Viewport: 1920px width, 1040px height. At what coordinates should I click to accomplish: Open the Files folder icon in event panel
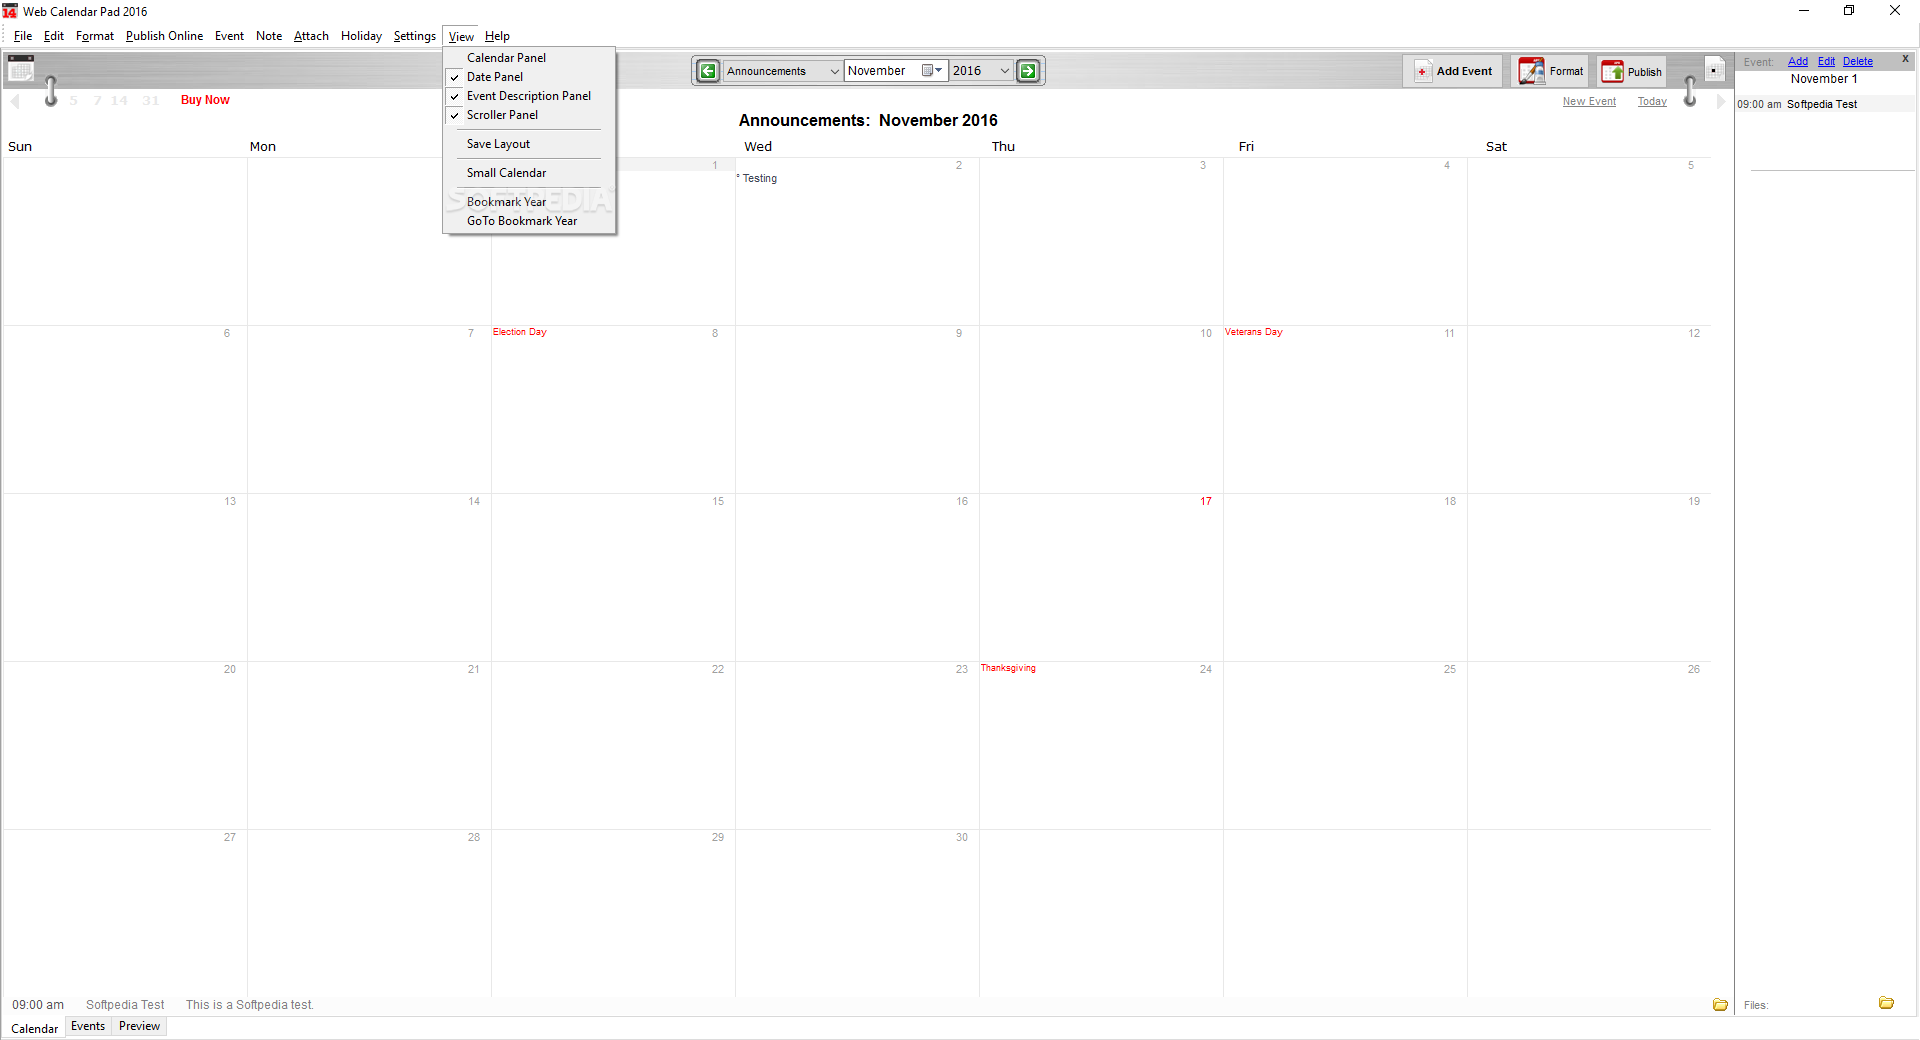(x=1886, y=1003)
